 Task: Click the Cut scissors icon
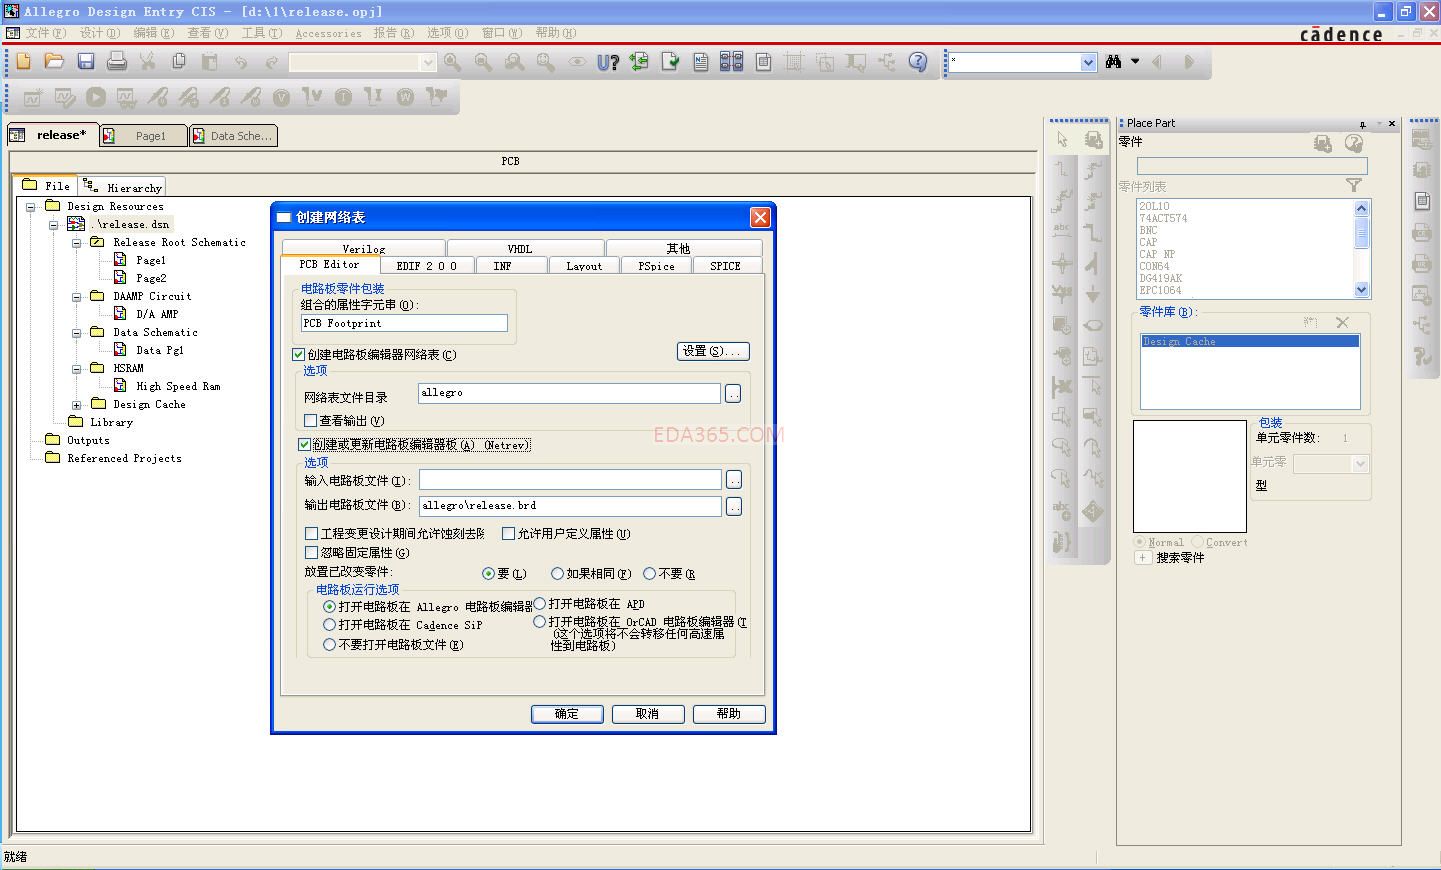coord(148,62)
